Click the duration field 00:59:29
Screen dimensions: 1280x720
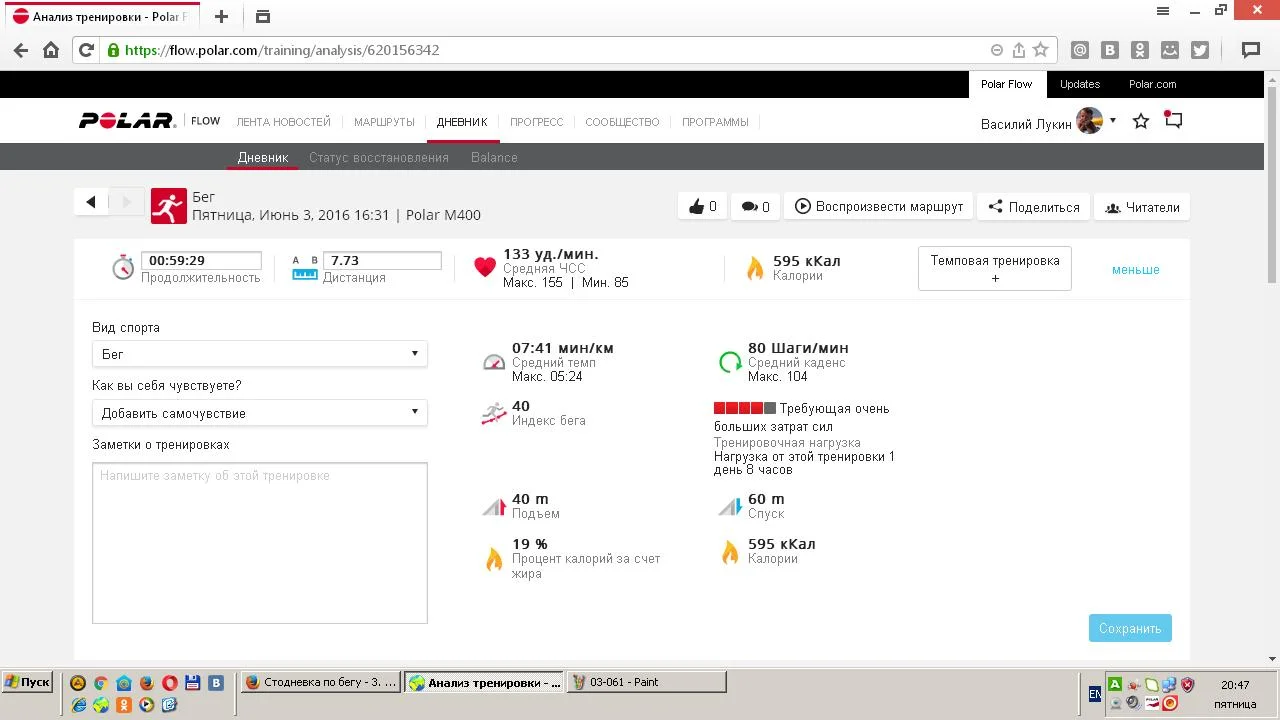point(201,260)
